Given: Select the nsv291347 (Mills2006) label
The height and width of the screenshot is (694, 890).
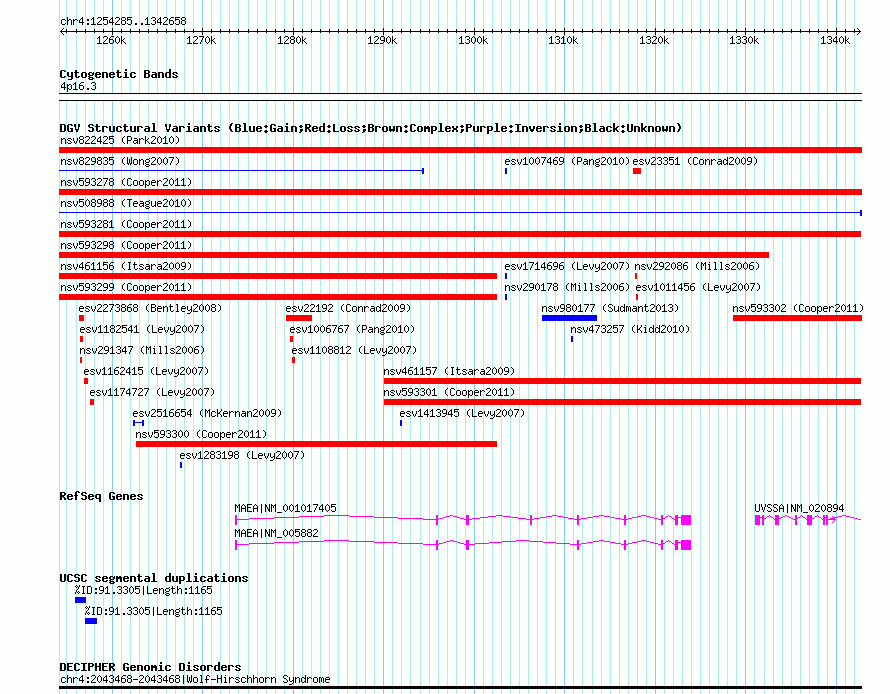Looking at the screenshot, I should pyautogui.click(x=142, y=350).
